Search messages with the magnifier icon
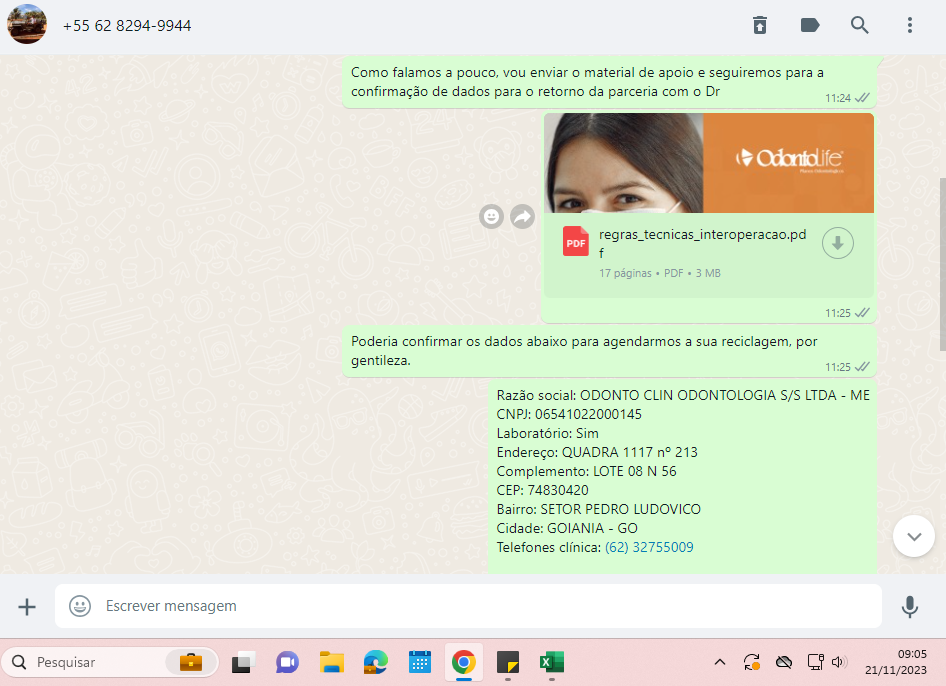This screenshot has height=686, width=946. pyautogui.click(x=860, y=26)
